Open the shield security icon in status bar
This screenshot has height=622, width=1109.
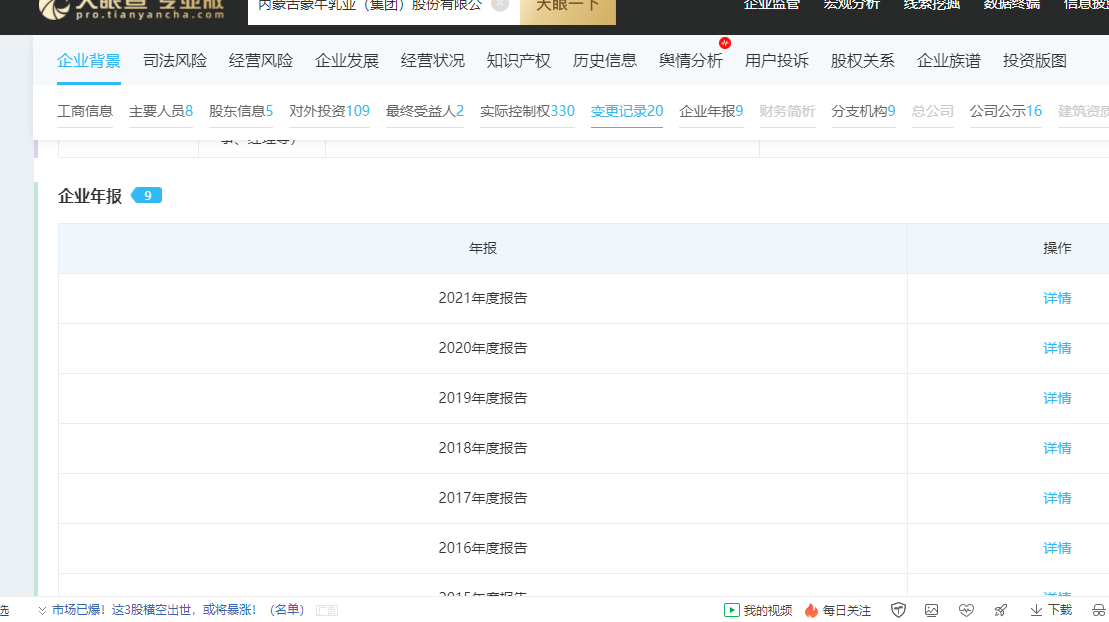(898, 610)
